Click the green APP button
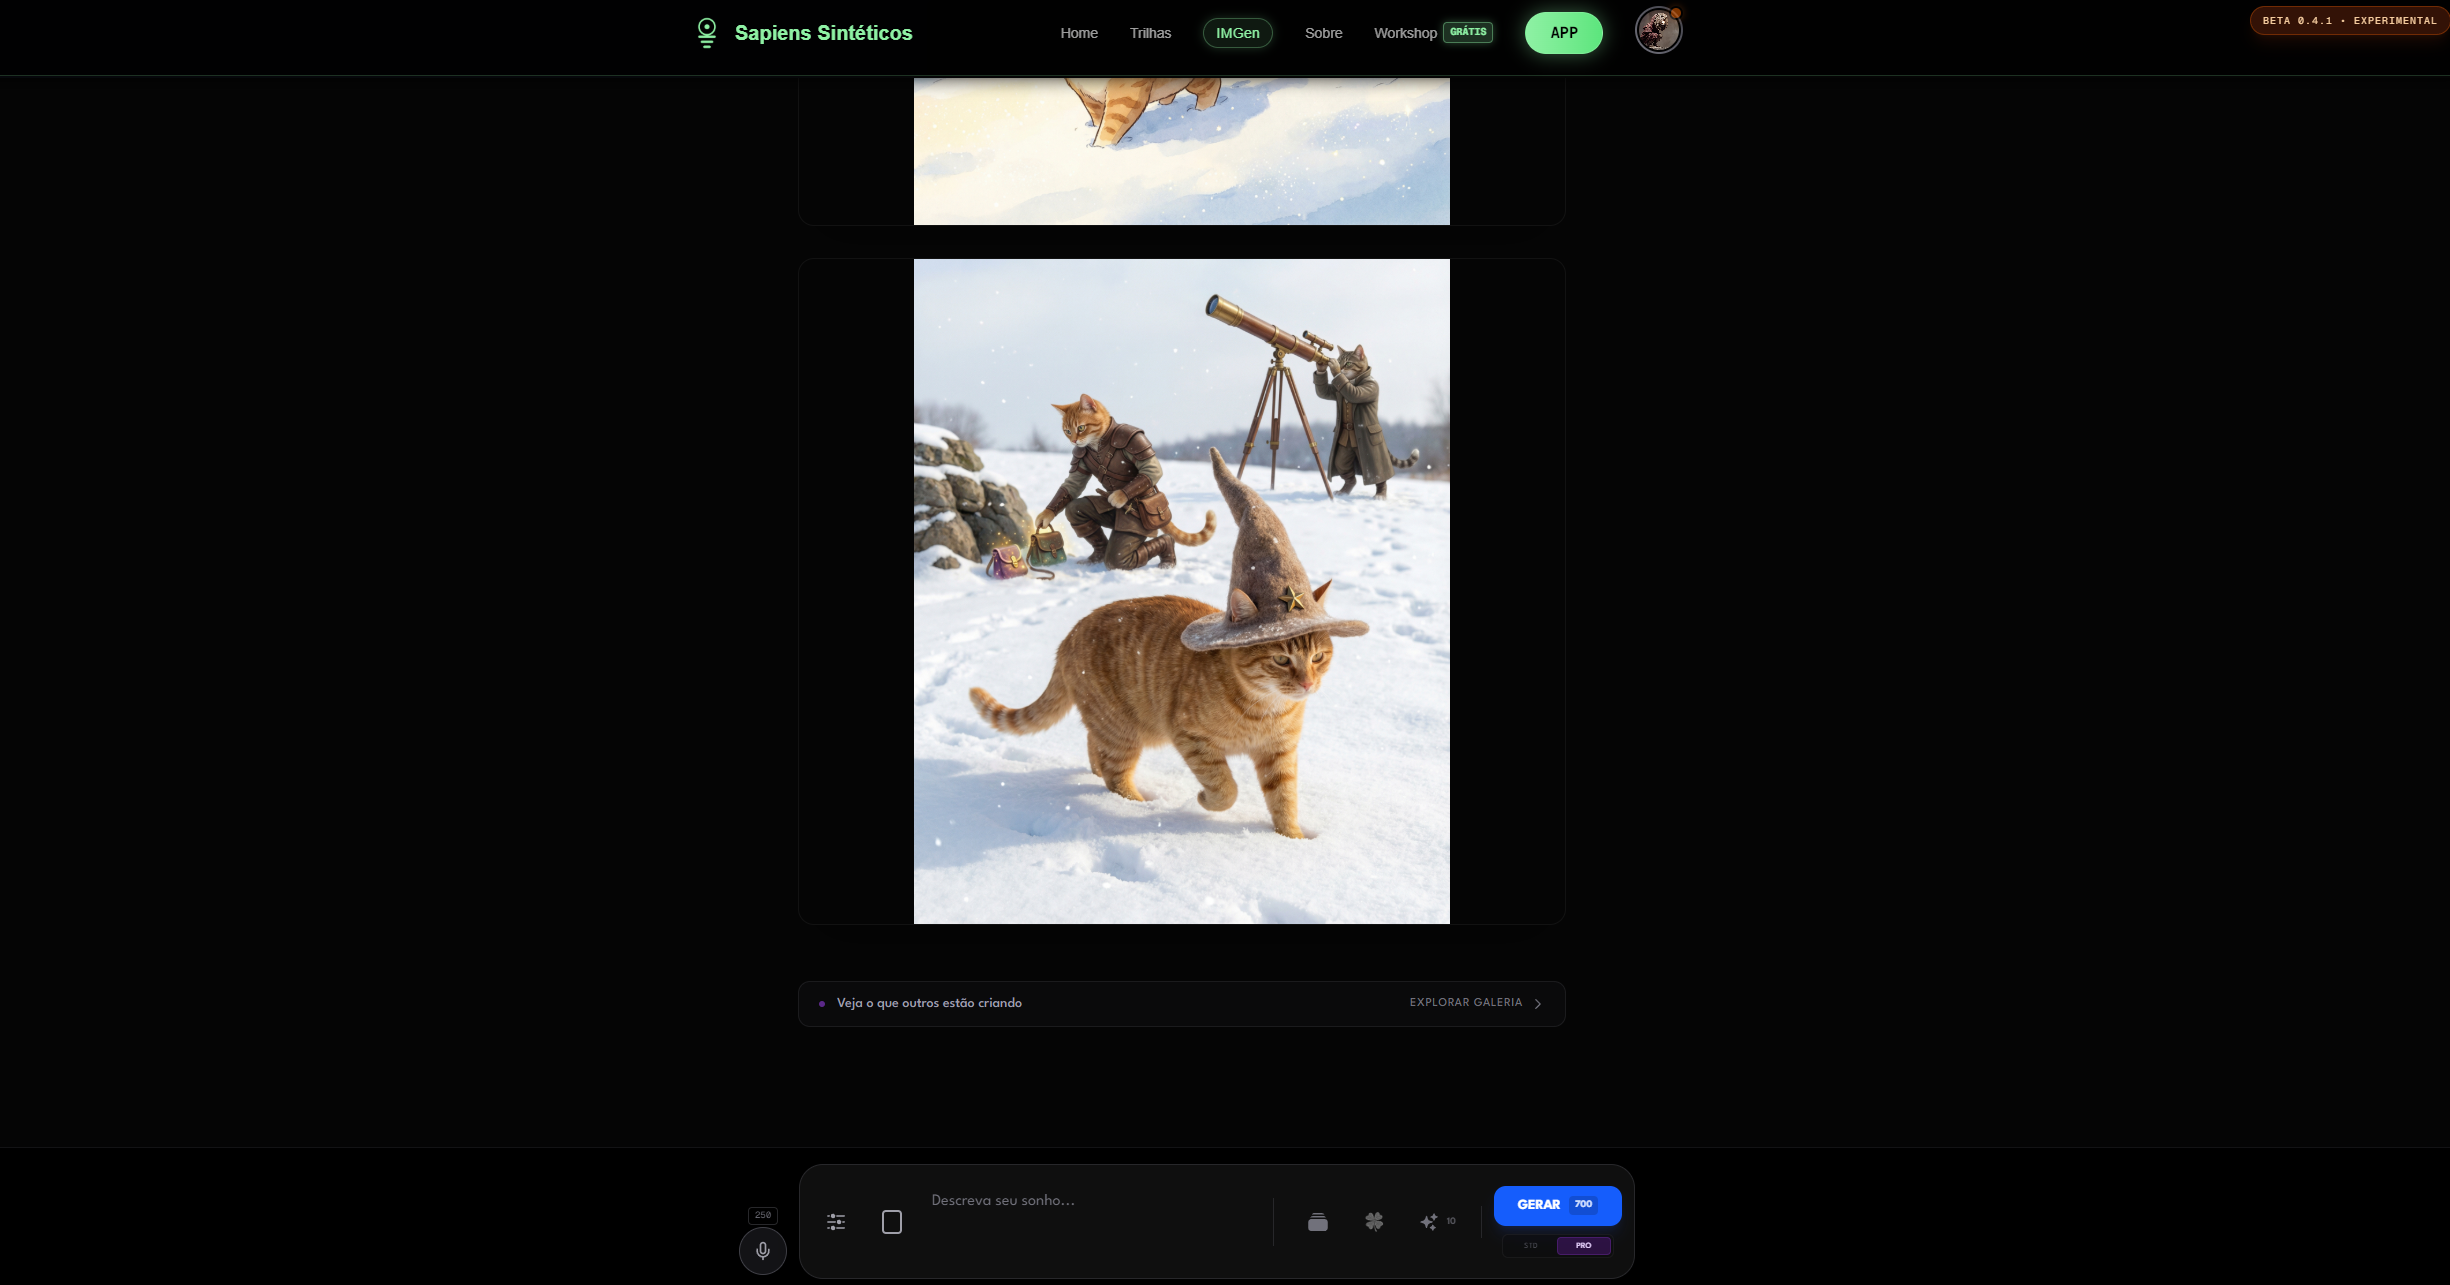This screenshot has height=1285, width=2450. pyautogui.click(x=1563, y=33)
